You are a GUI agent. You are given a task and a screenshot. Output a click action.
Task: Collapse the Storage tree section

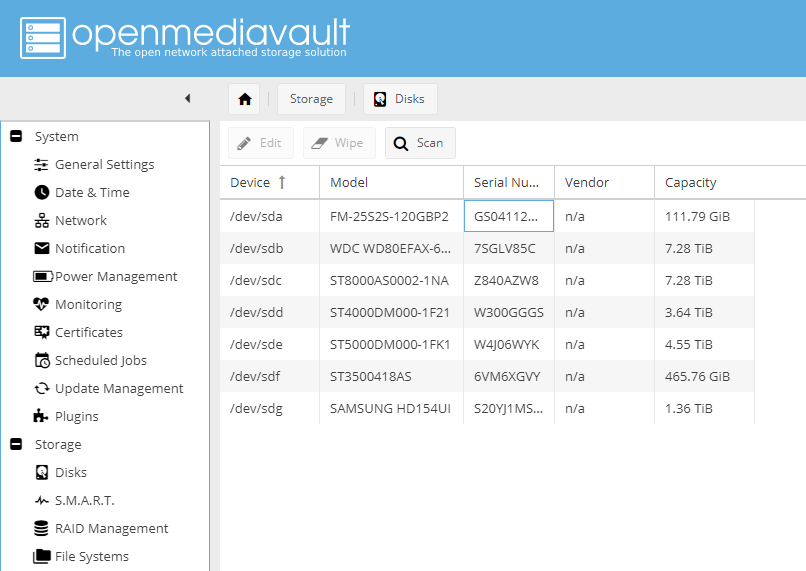click(16, 444)
